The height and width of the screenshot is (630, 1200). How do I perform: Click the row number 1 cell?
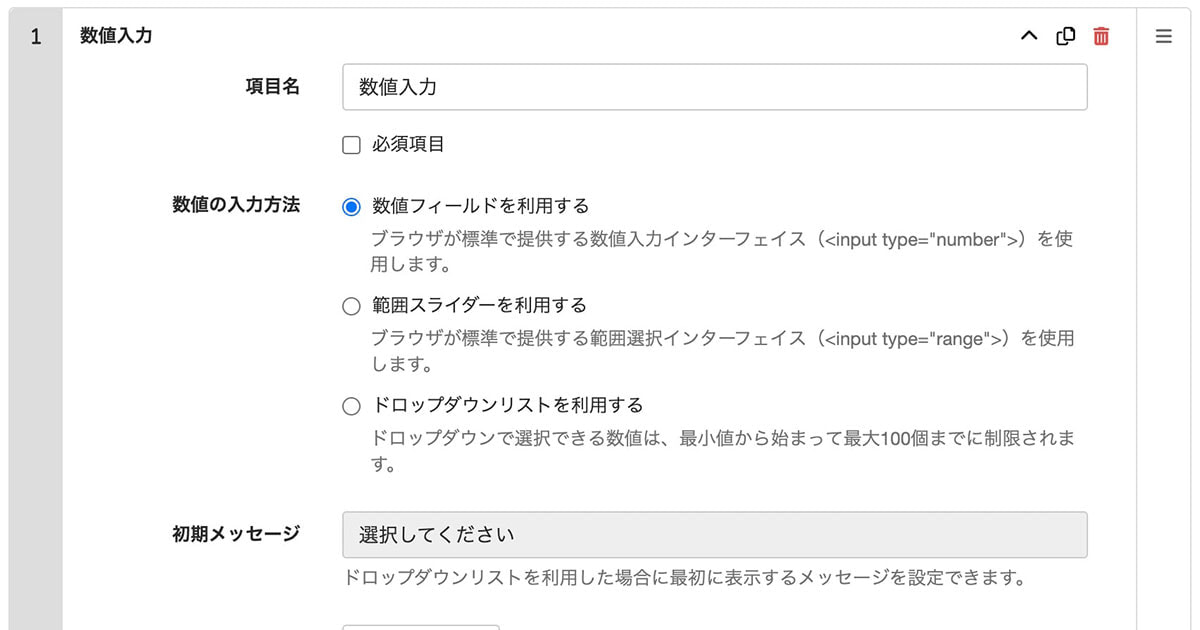coord(36,37)
